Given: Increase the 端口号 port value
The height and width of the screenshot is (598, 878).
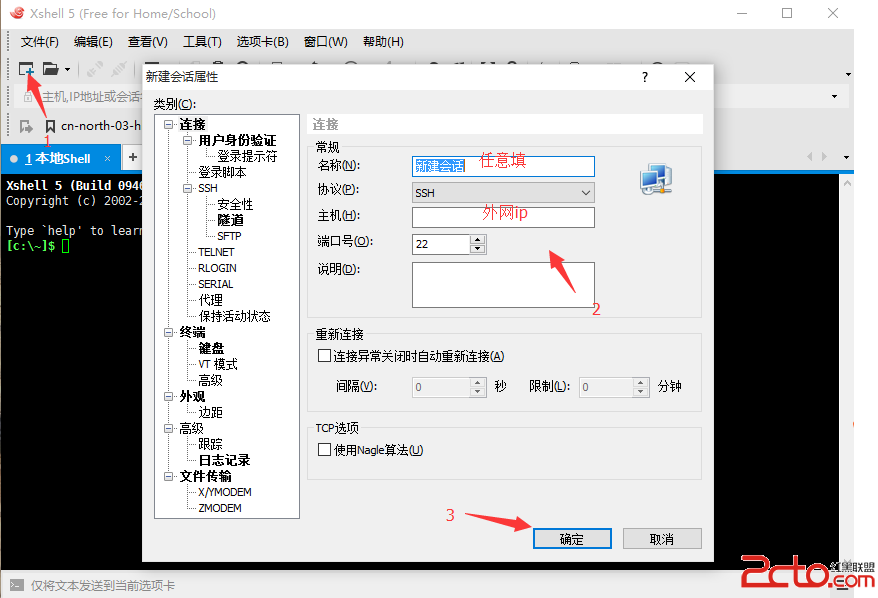Looking at the screenshot, I should click(478, 240).
